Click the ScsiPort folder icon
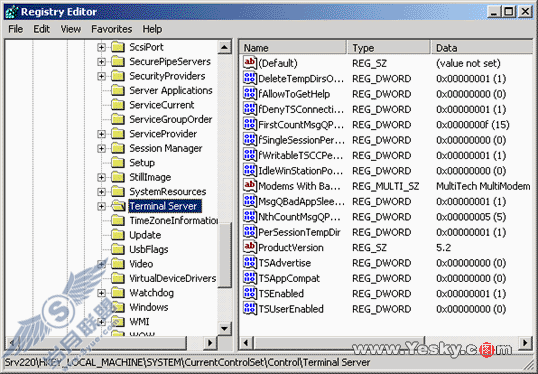Screen dimensions: 538x374 coord(118,47)
